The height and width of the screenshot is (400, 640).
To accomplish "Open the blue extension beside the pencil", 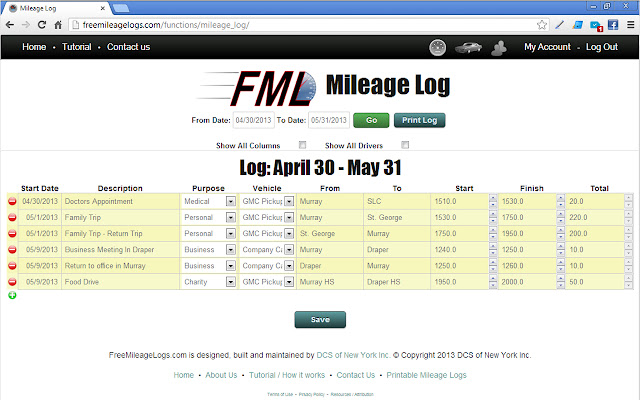I will pyautogui.click(x=578, y=25).
